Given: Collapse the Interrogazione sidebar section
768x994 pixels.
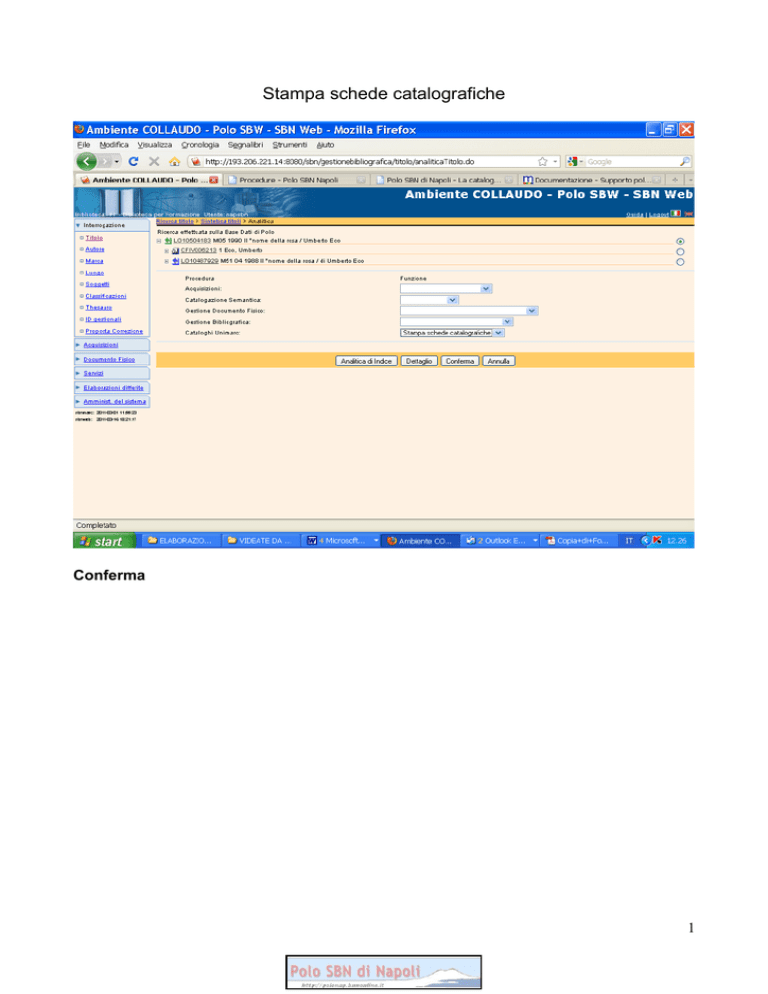Looking at the screenshot, I should click(x=78, y=225).
